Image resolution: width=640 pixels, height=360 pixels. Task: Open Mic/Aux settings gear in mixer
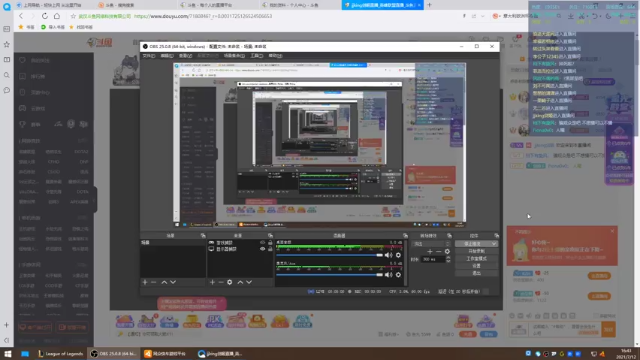(x=398, y=275)
